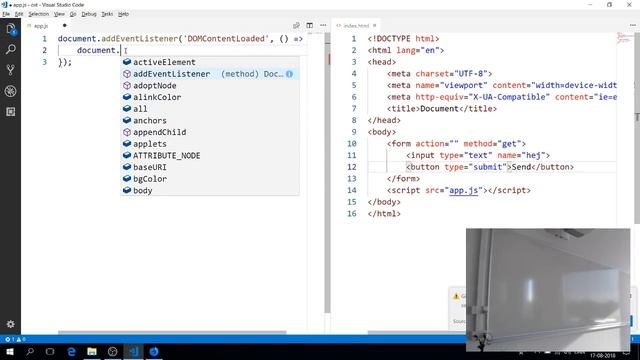Open Windows Start menu
Screen dimensions: 640x360
click(9, 351)
